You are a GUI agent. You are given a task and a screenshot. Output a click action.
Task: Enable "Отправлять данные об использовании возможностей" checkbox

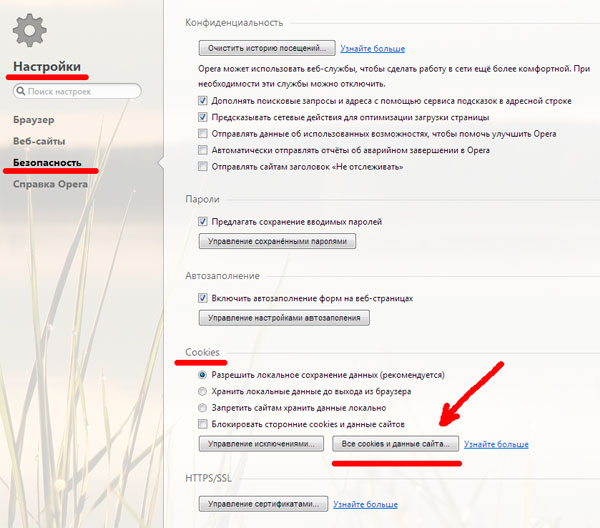point(203,133)
